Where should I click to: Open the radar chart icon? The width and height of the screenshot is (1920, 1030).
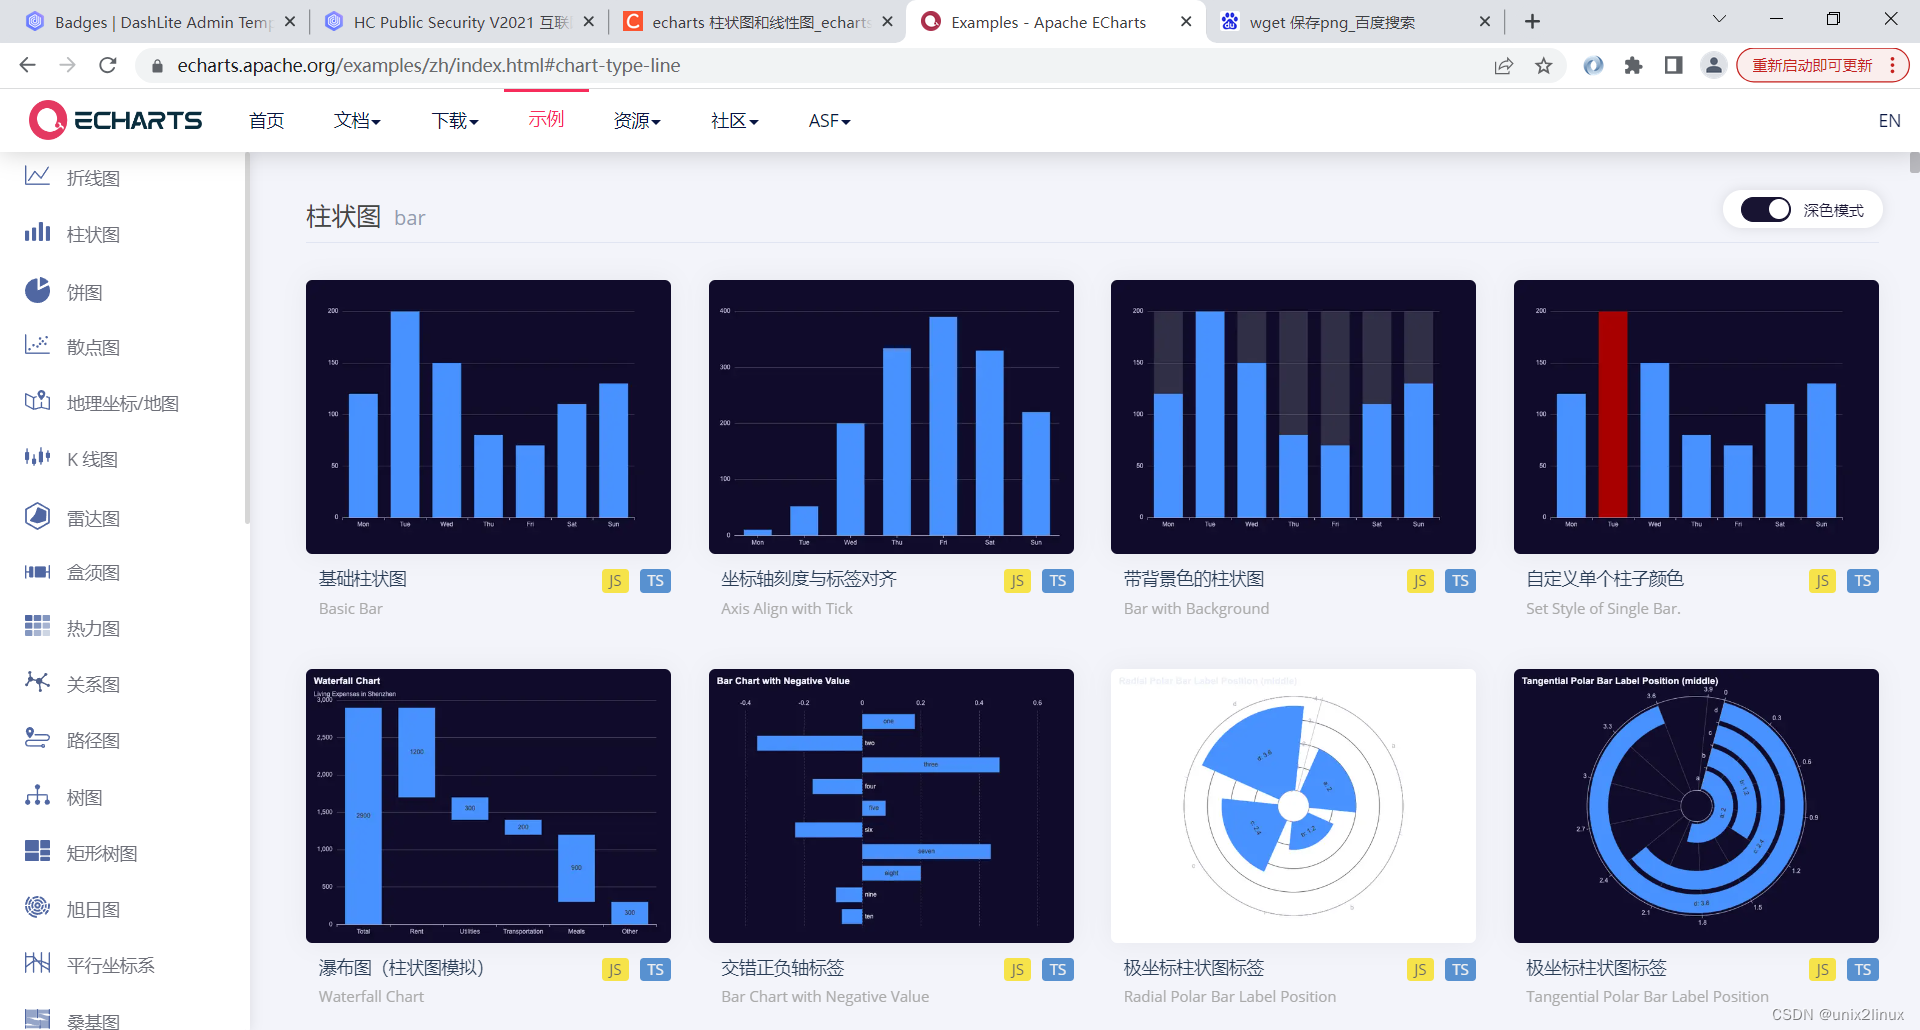point(37,516)
